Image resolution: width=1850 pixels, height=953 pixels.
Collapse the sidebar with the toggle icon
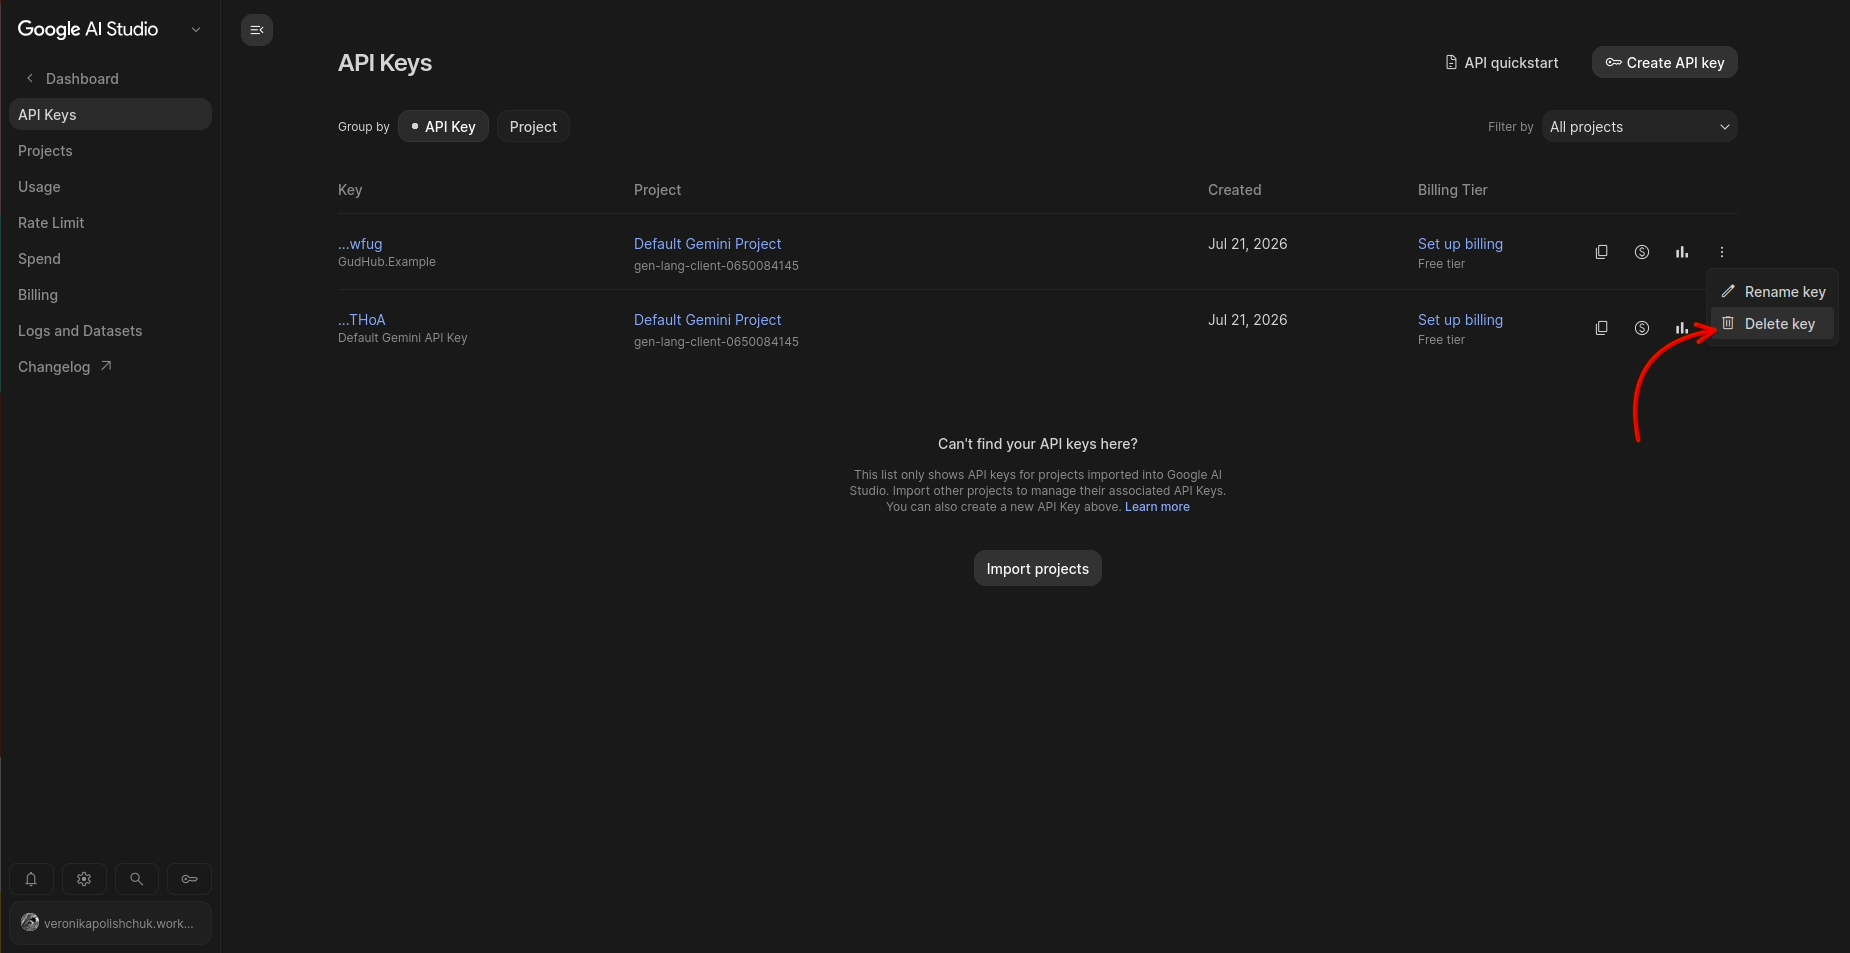tap(257, 30)
